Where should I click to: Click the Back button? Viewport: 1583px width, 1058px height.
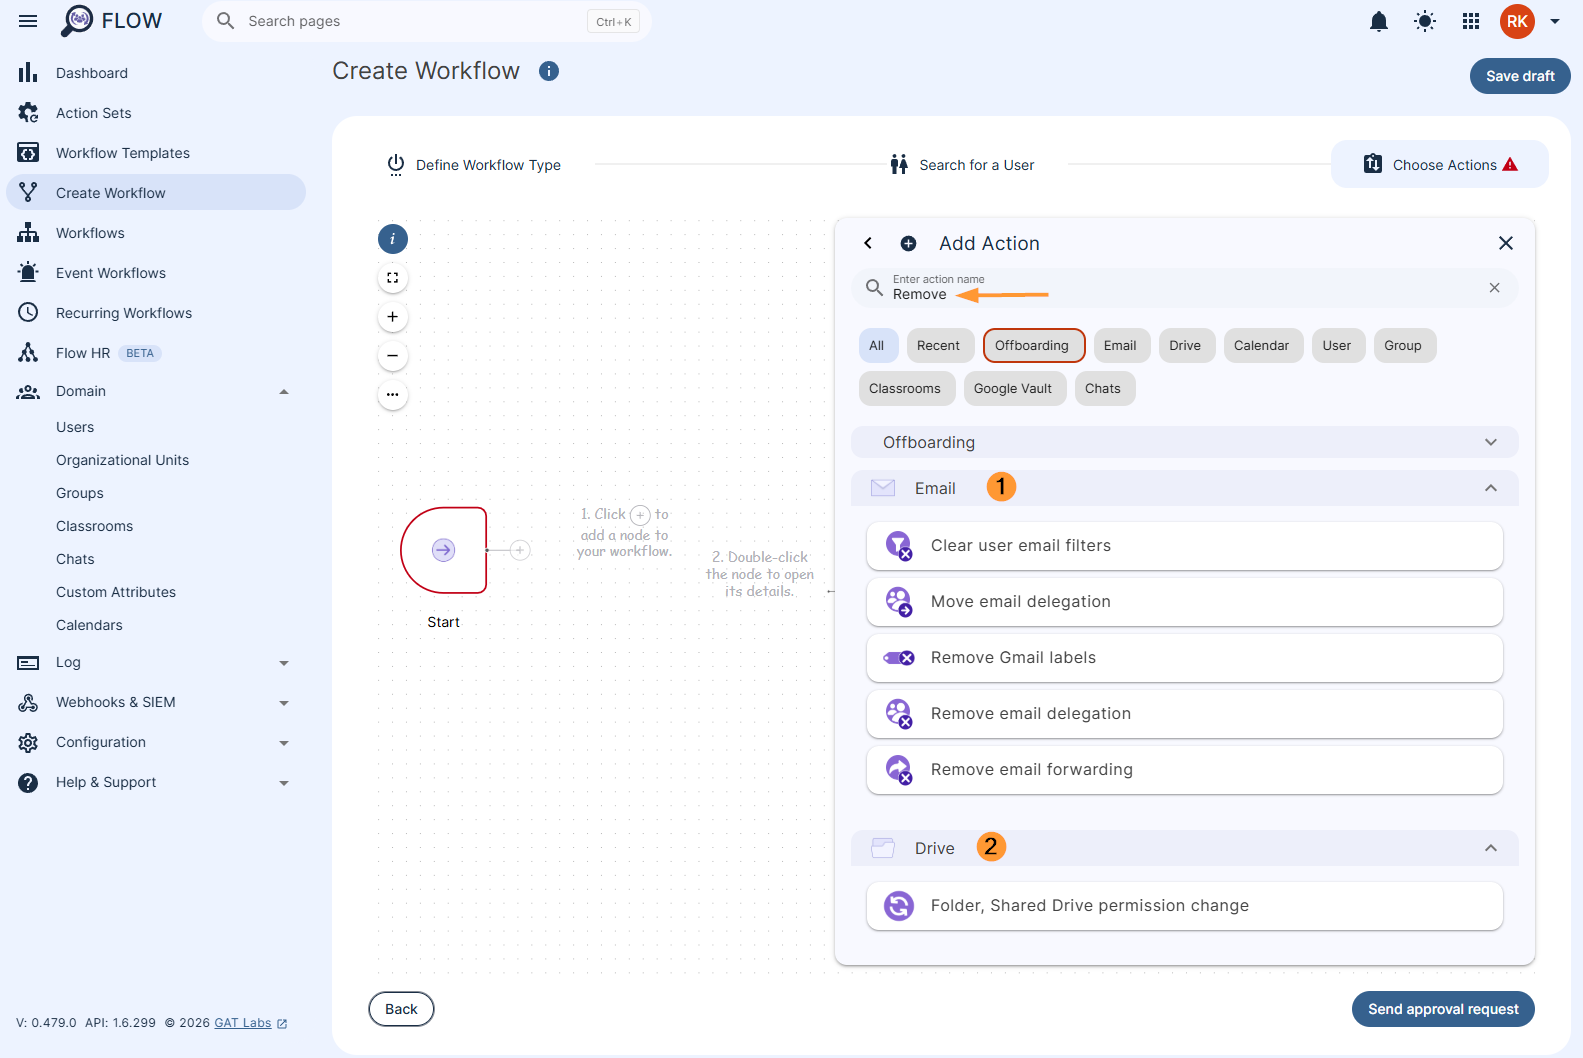[x=401, y=1009]
